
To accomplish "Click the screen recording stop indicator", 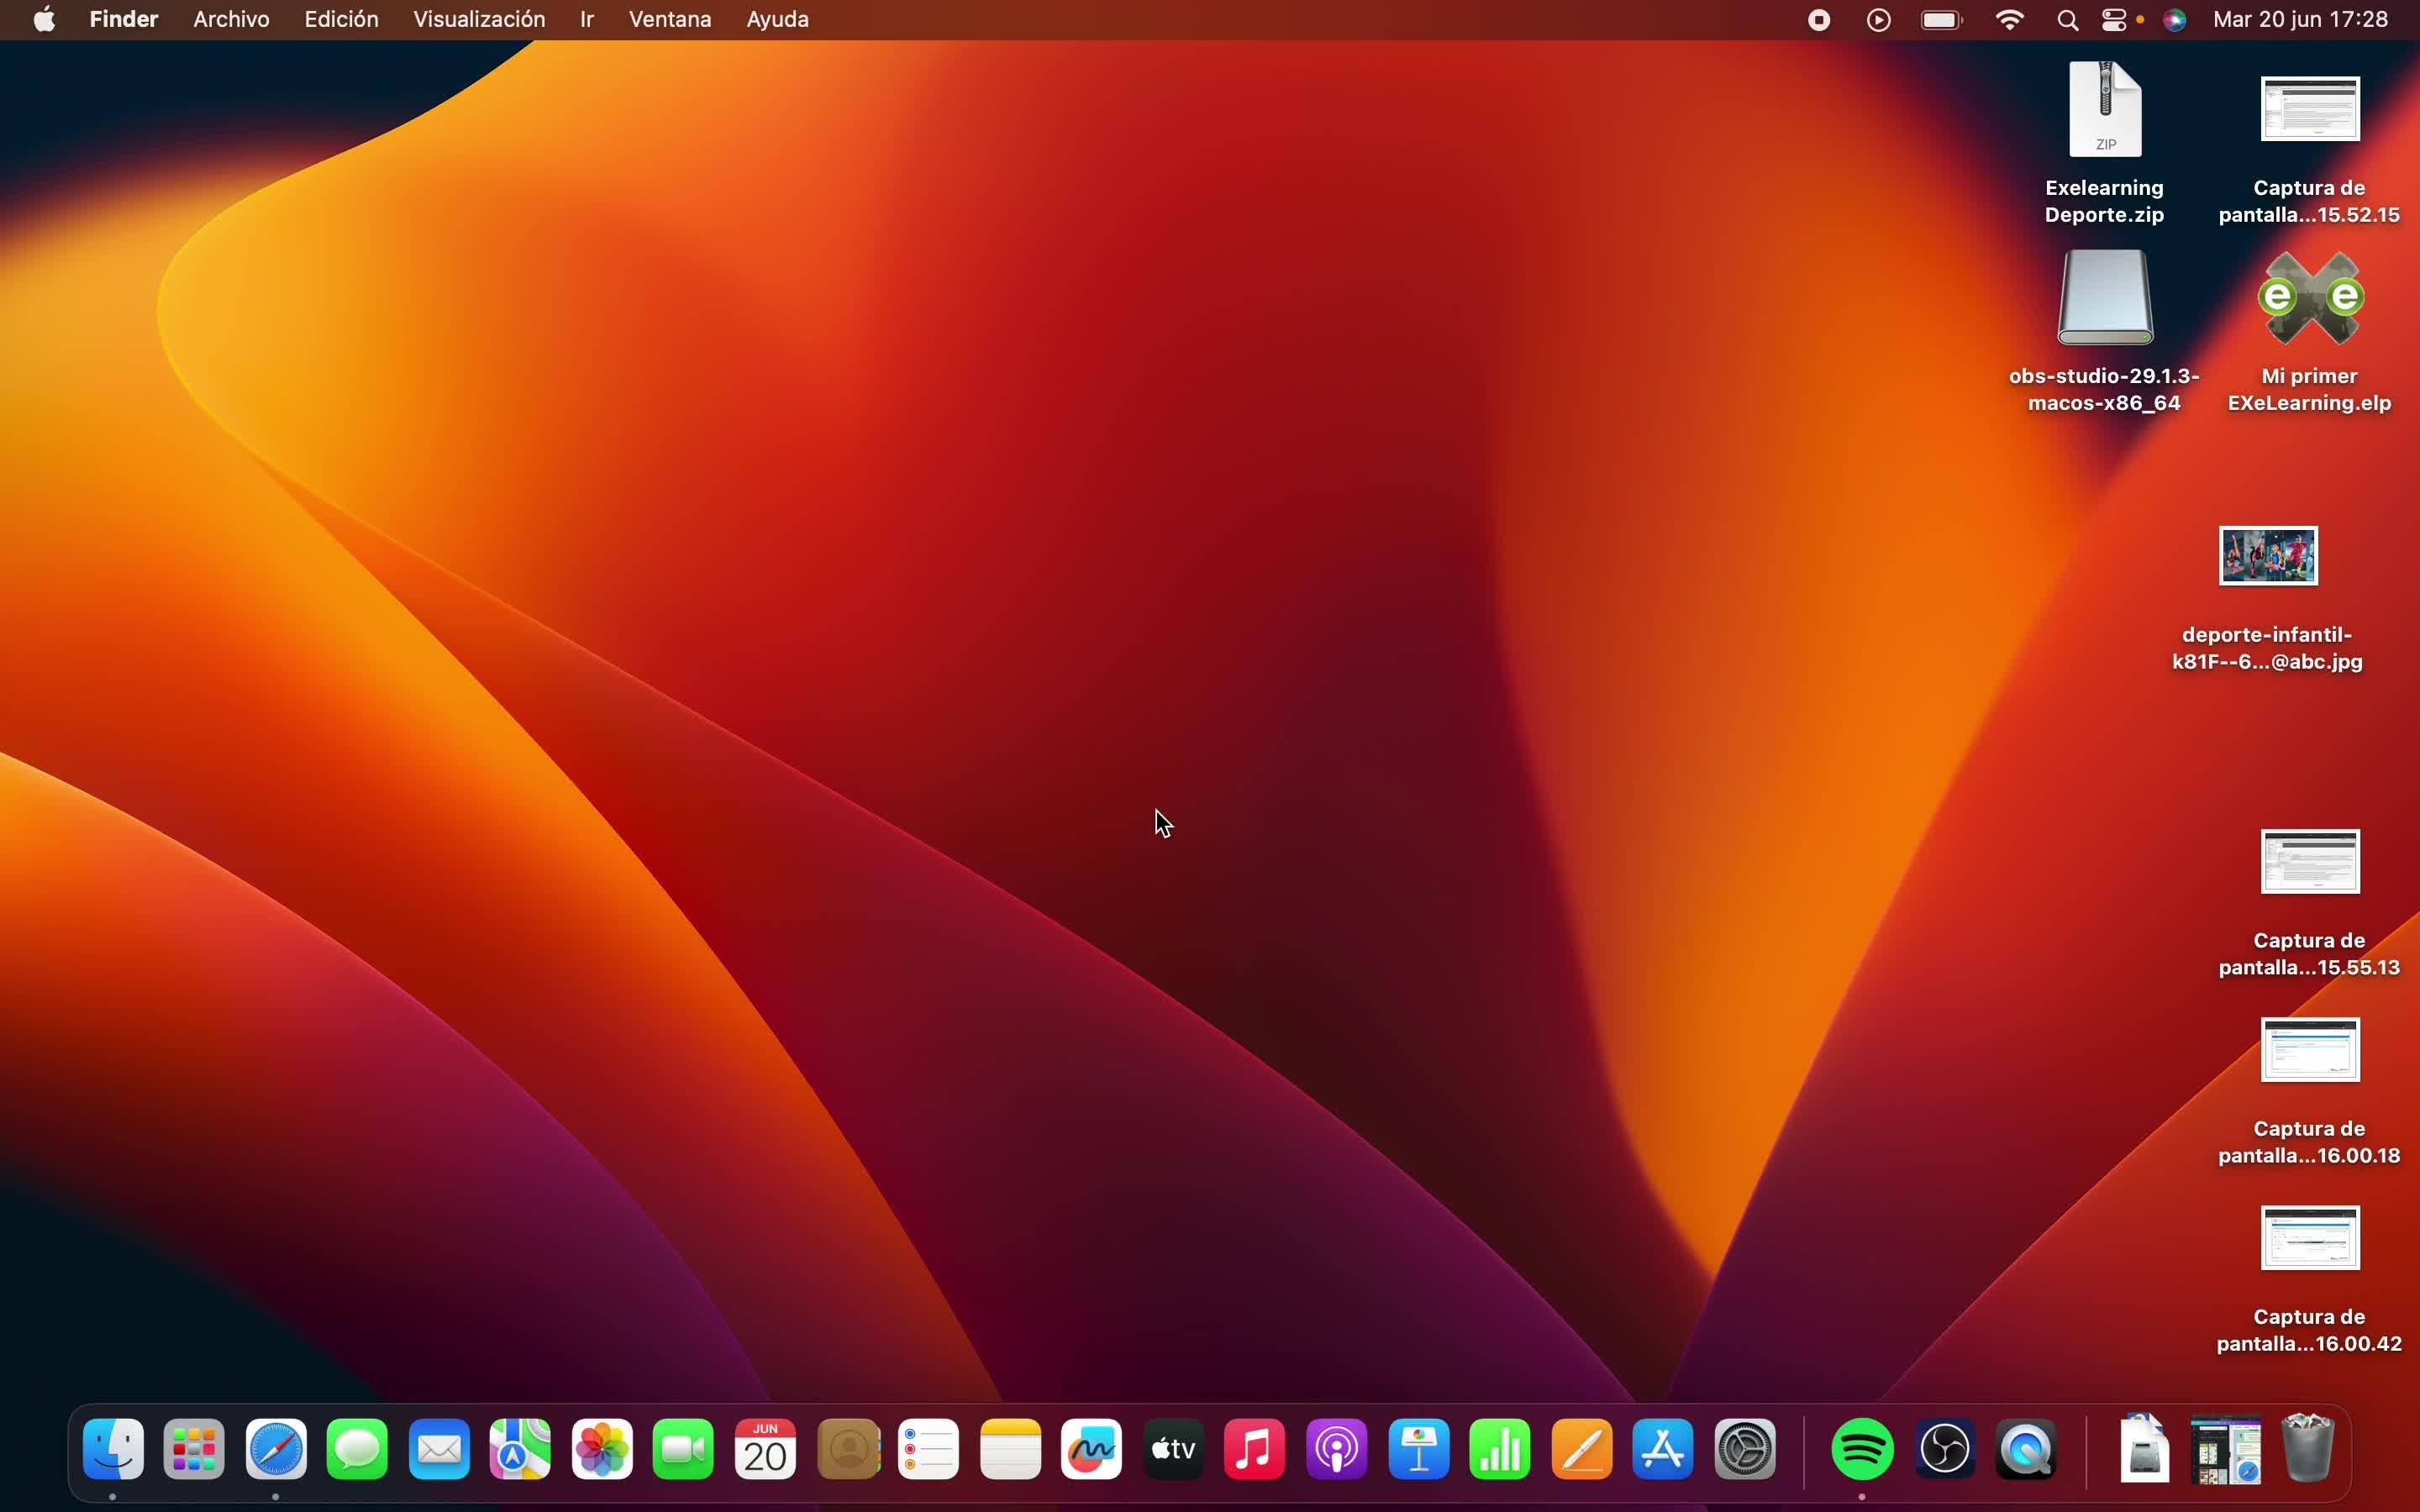I will [x=1819, y=20].
